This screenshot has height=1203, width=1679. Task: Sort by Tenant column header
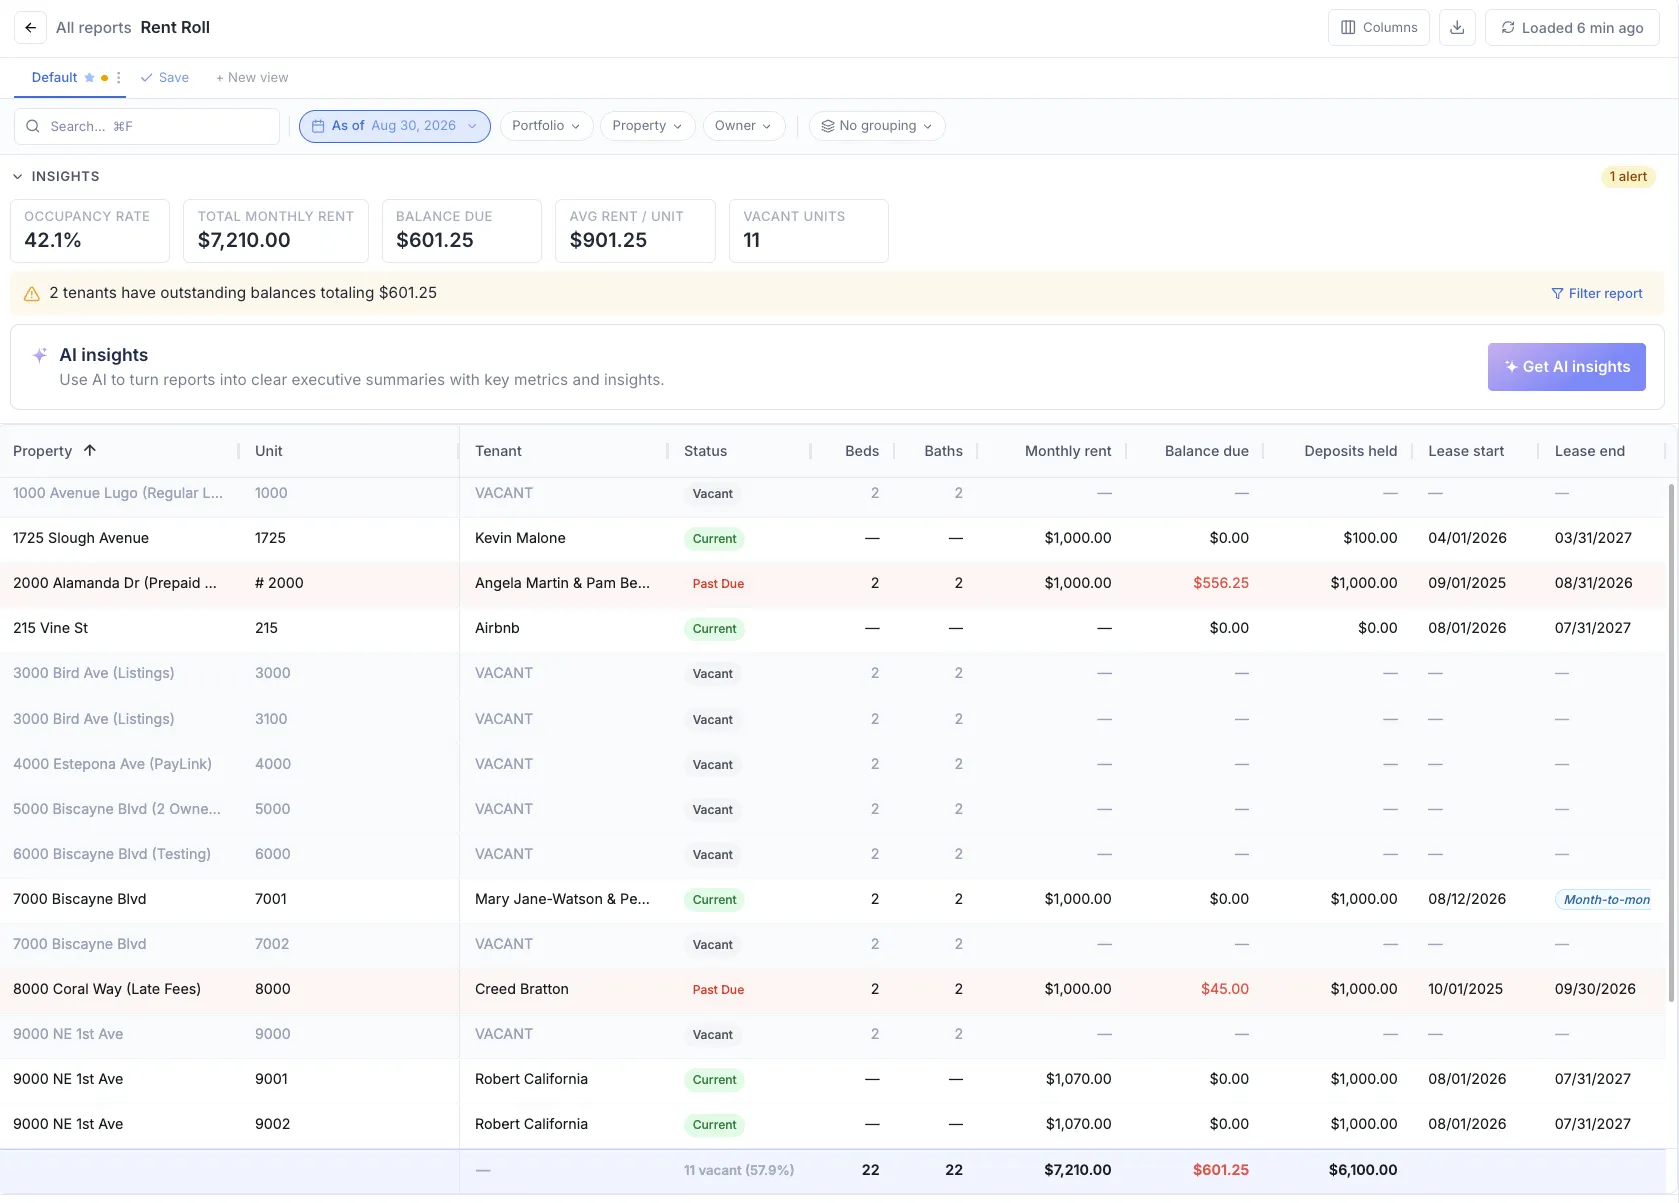point(498,451)
